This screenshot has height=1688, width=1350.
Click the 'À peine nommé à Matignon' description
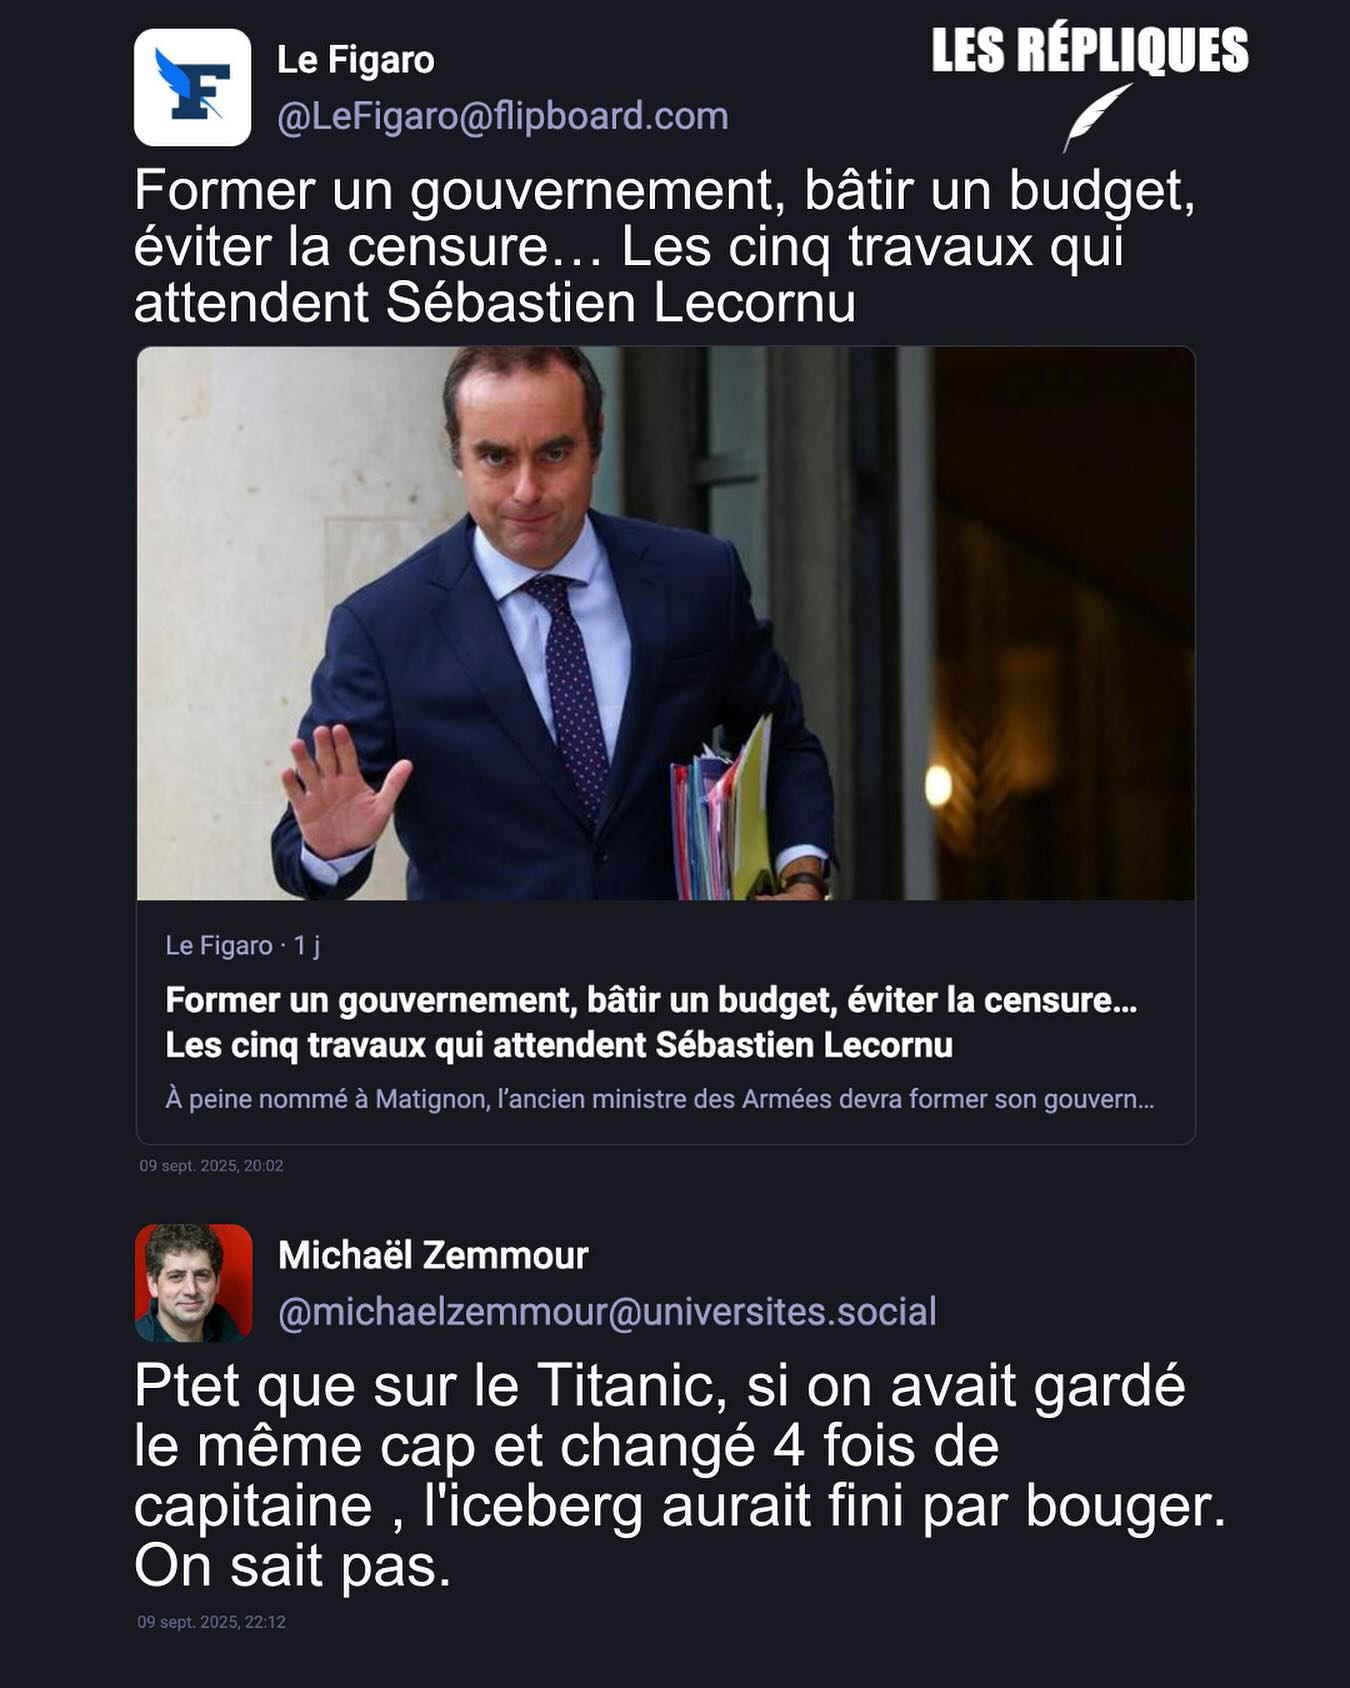click(x=660, y=1099)
